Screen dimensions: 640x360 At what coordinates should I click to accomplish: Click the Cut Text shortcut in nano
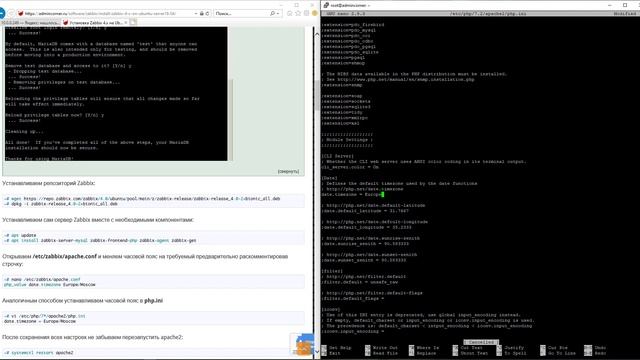467,348
